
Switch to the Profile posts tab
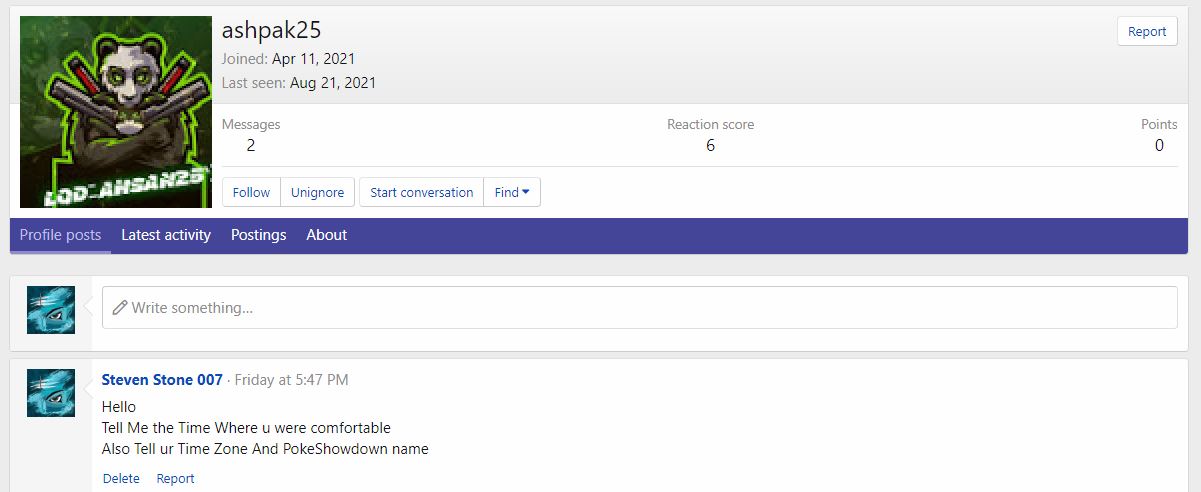tap(60, 235)
